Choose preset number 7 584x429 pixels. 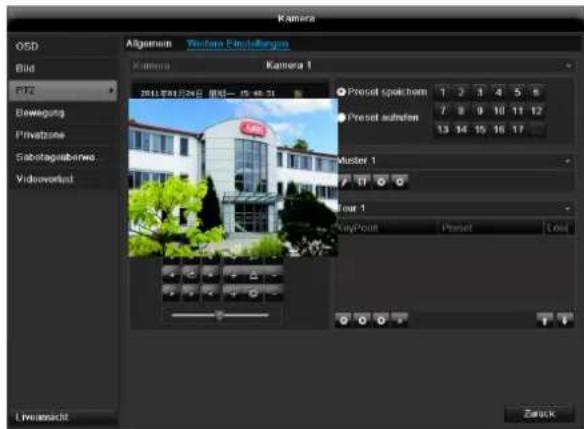[x=442, y=111]
